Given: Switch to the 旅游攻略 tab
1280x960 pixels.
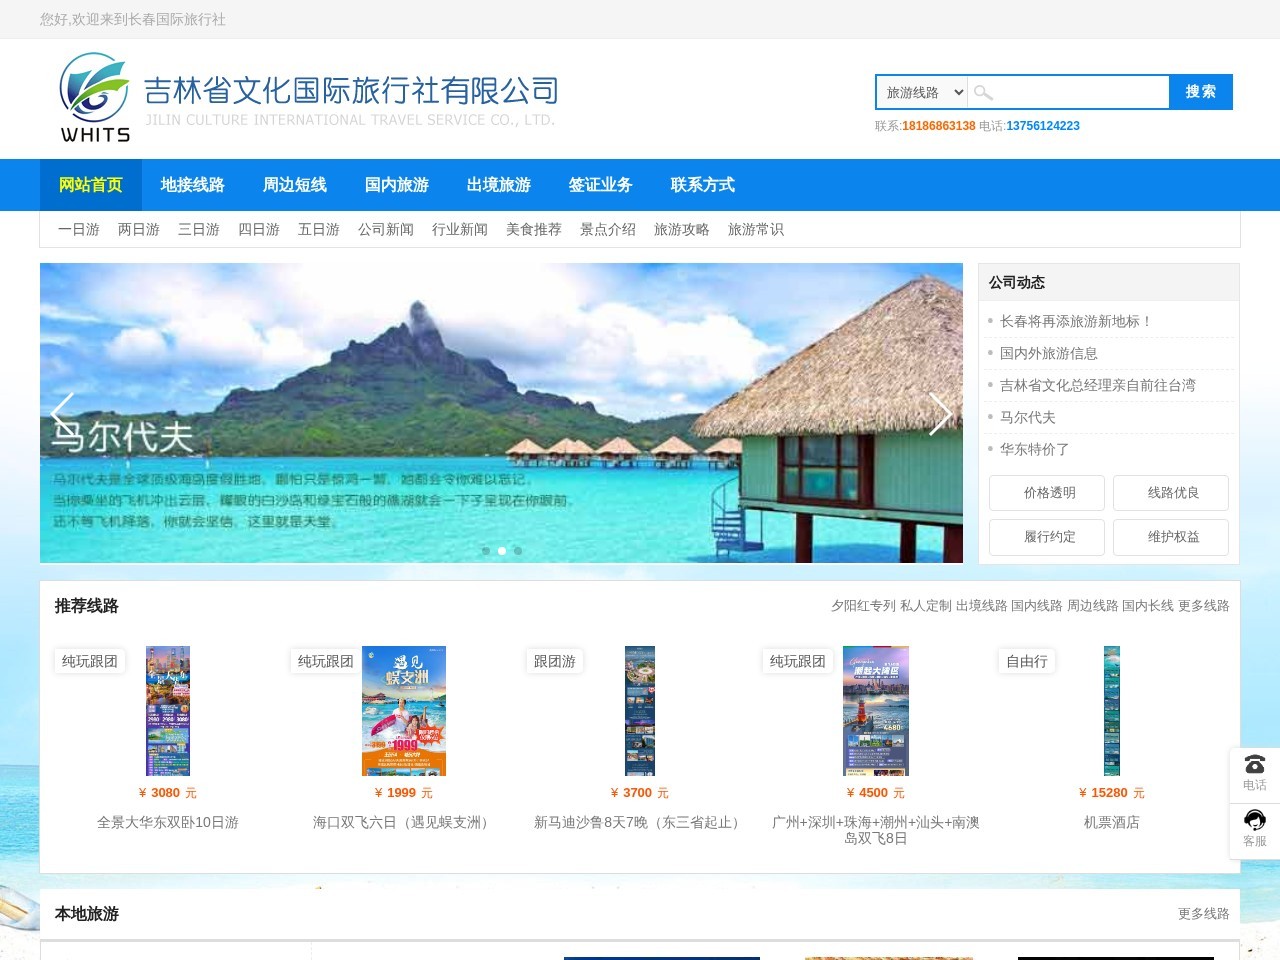Looking at the screenshot, I should [x=681, y=229].
